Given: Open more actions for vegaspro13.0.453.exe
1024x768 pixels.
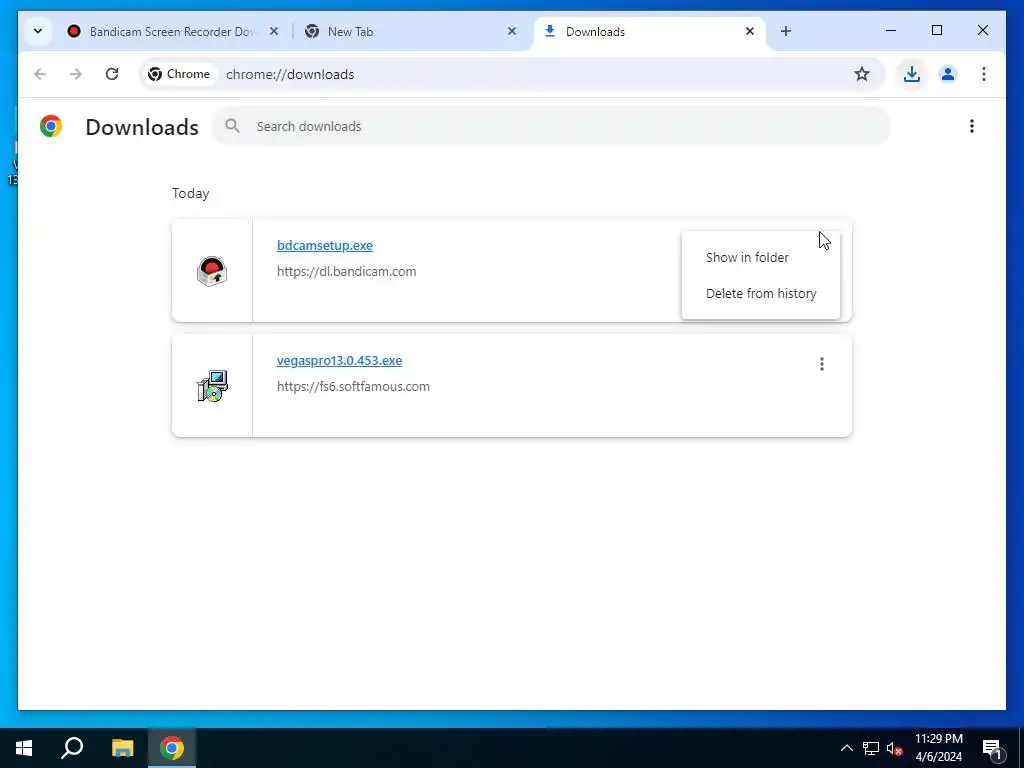Looking at the screenshot, I should tap(822, 364).
